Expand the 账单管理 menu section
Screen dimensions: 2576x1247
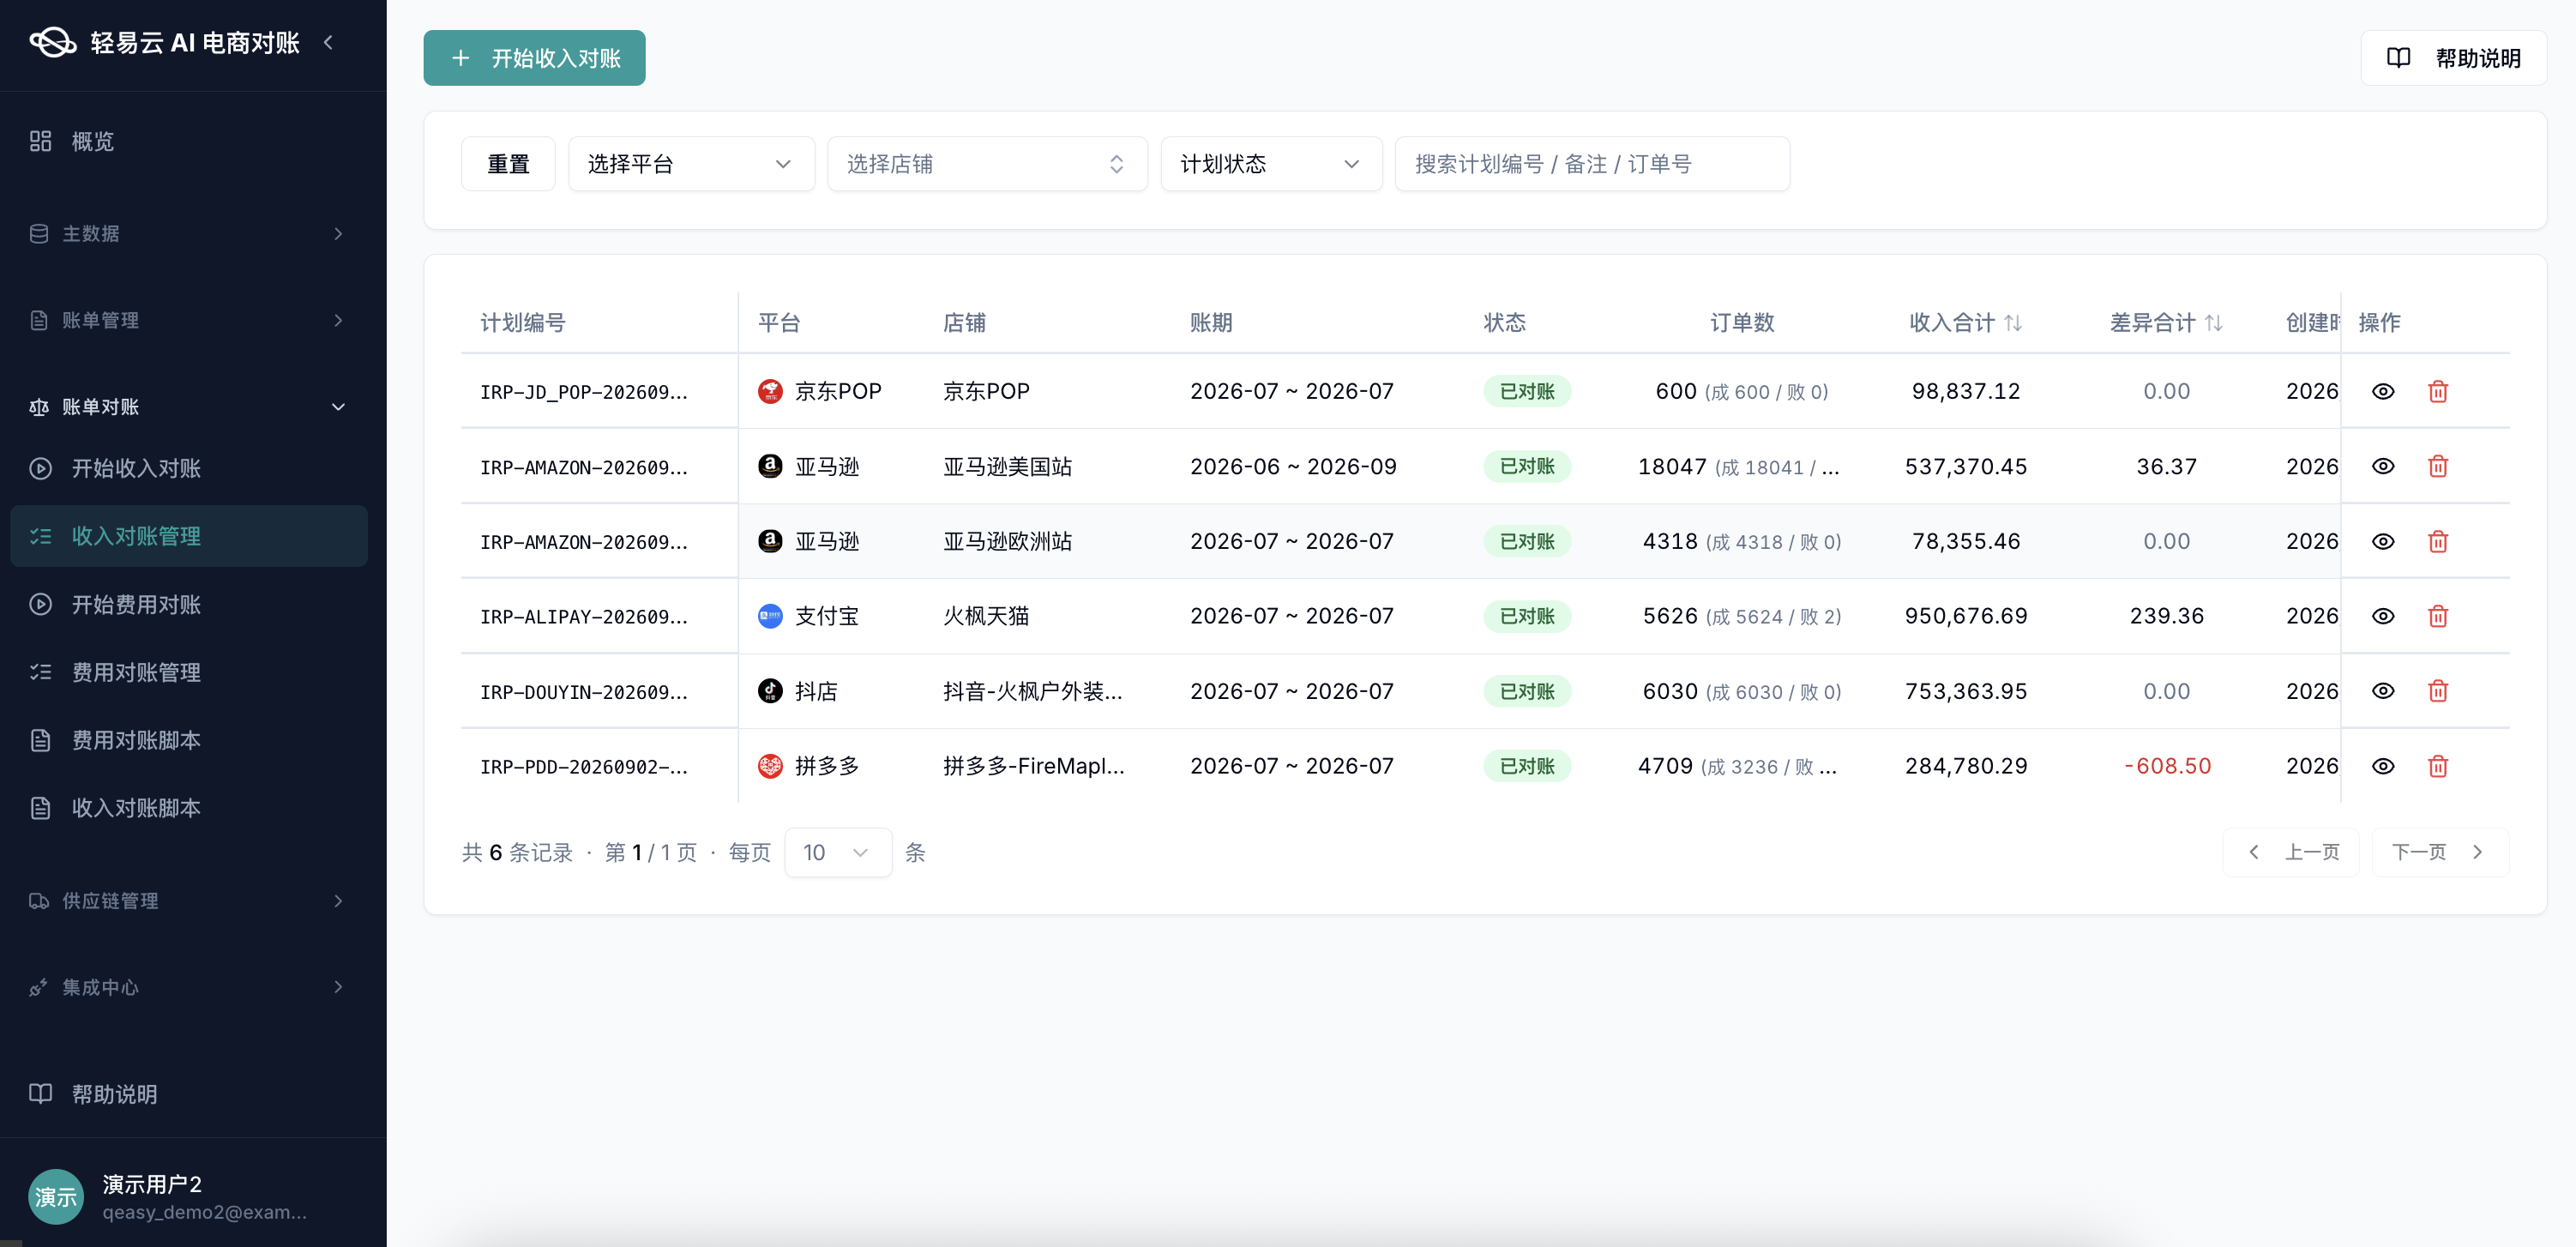189,320
